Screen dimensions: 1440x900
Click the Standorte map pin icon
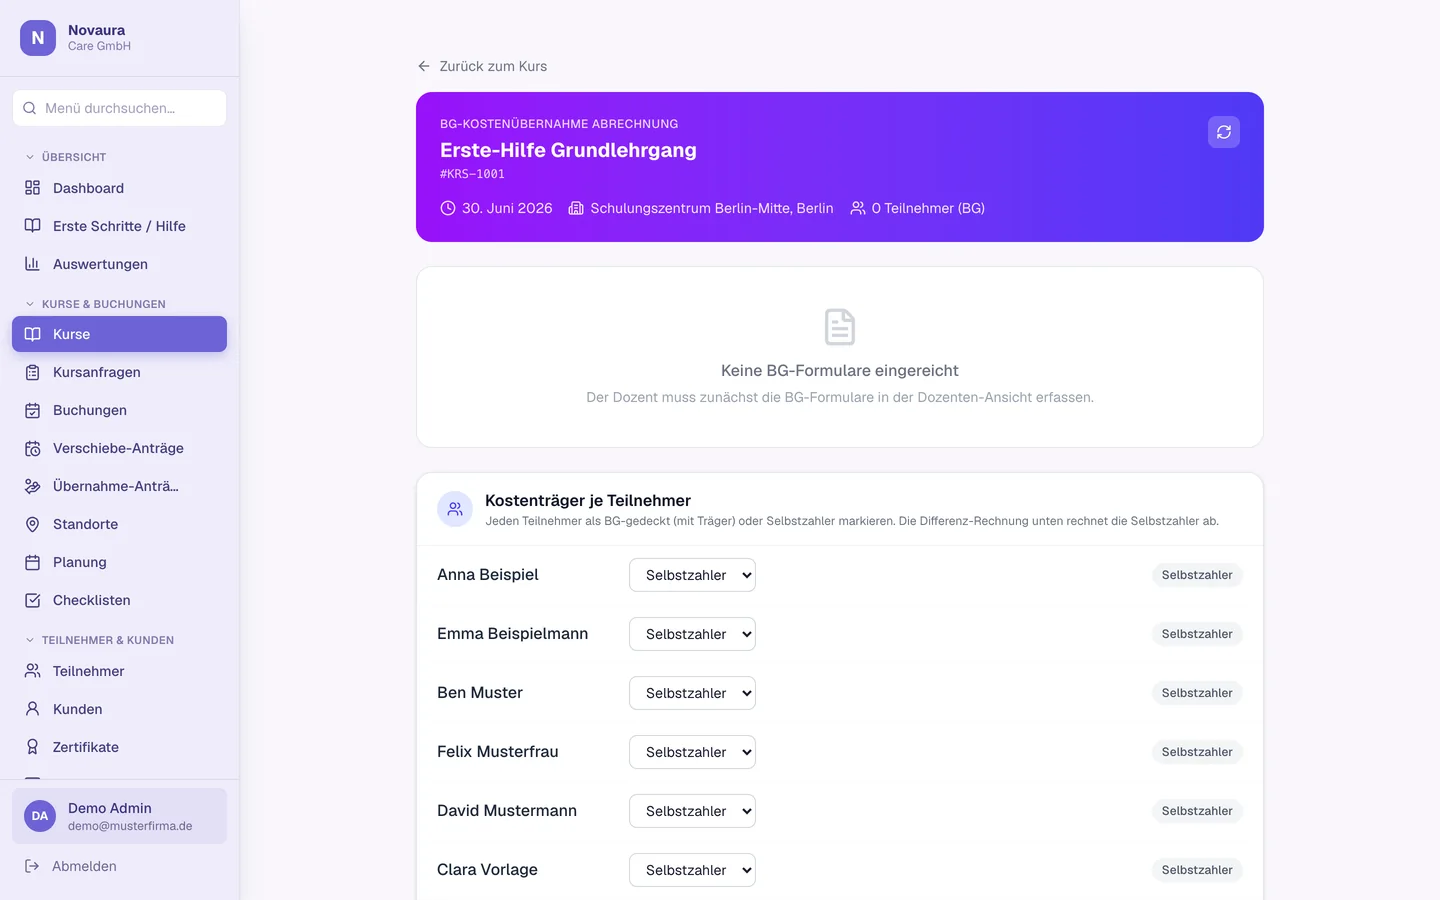[32, 524]
